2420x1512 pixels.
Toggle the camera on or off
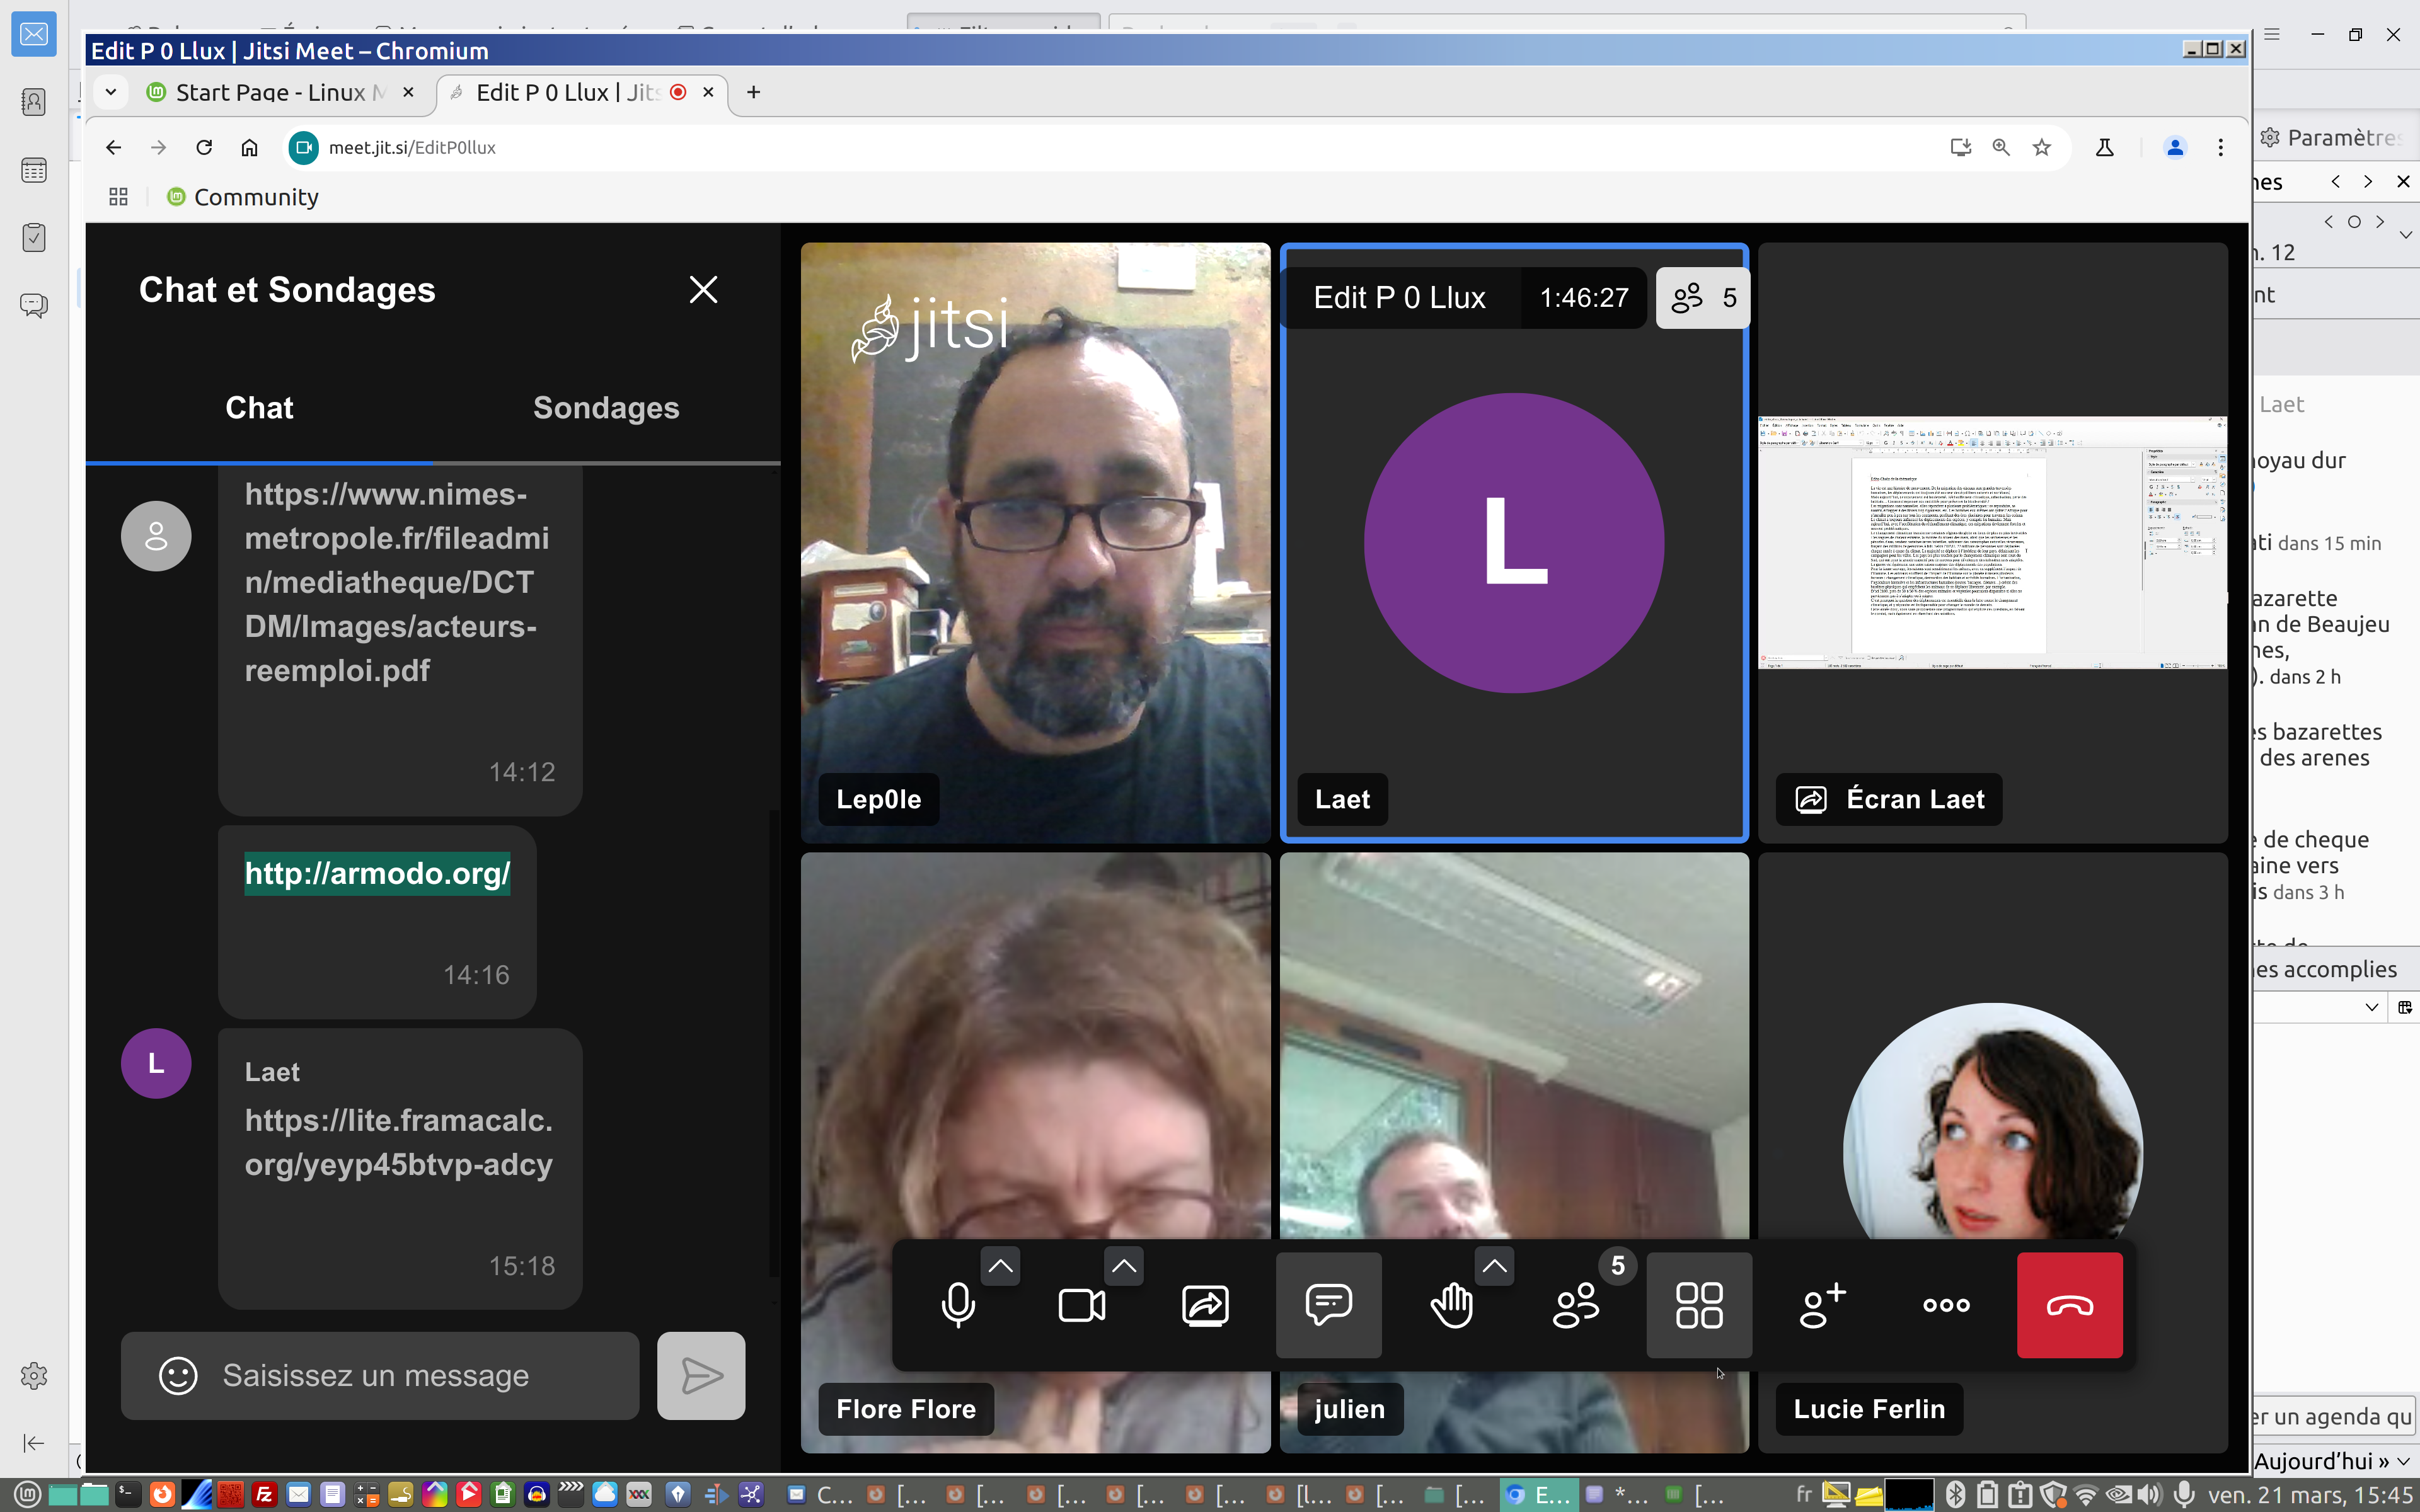pos(1081,1305)
